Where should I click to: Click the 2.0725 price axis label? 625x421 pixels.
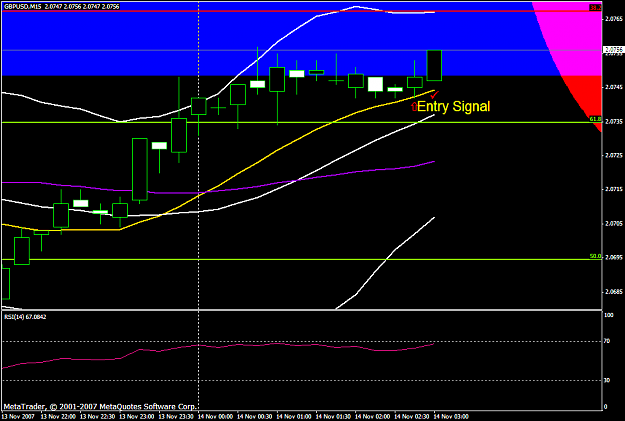(x=614, y=155)
